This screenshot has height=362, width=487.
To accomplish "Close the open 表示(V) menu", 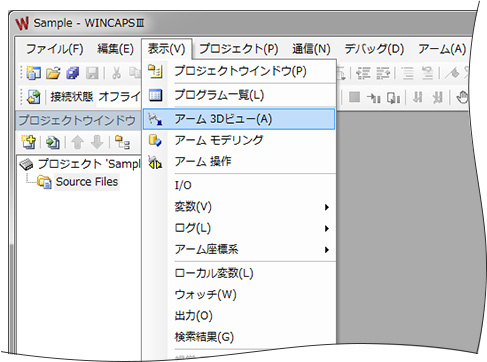I will pos(166,49).
